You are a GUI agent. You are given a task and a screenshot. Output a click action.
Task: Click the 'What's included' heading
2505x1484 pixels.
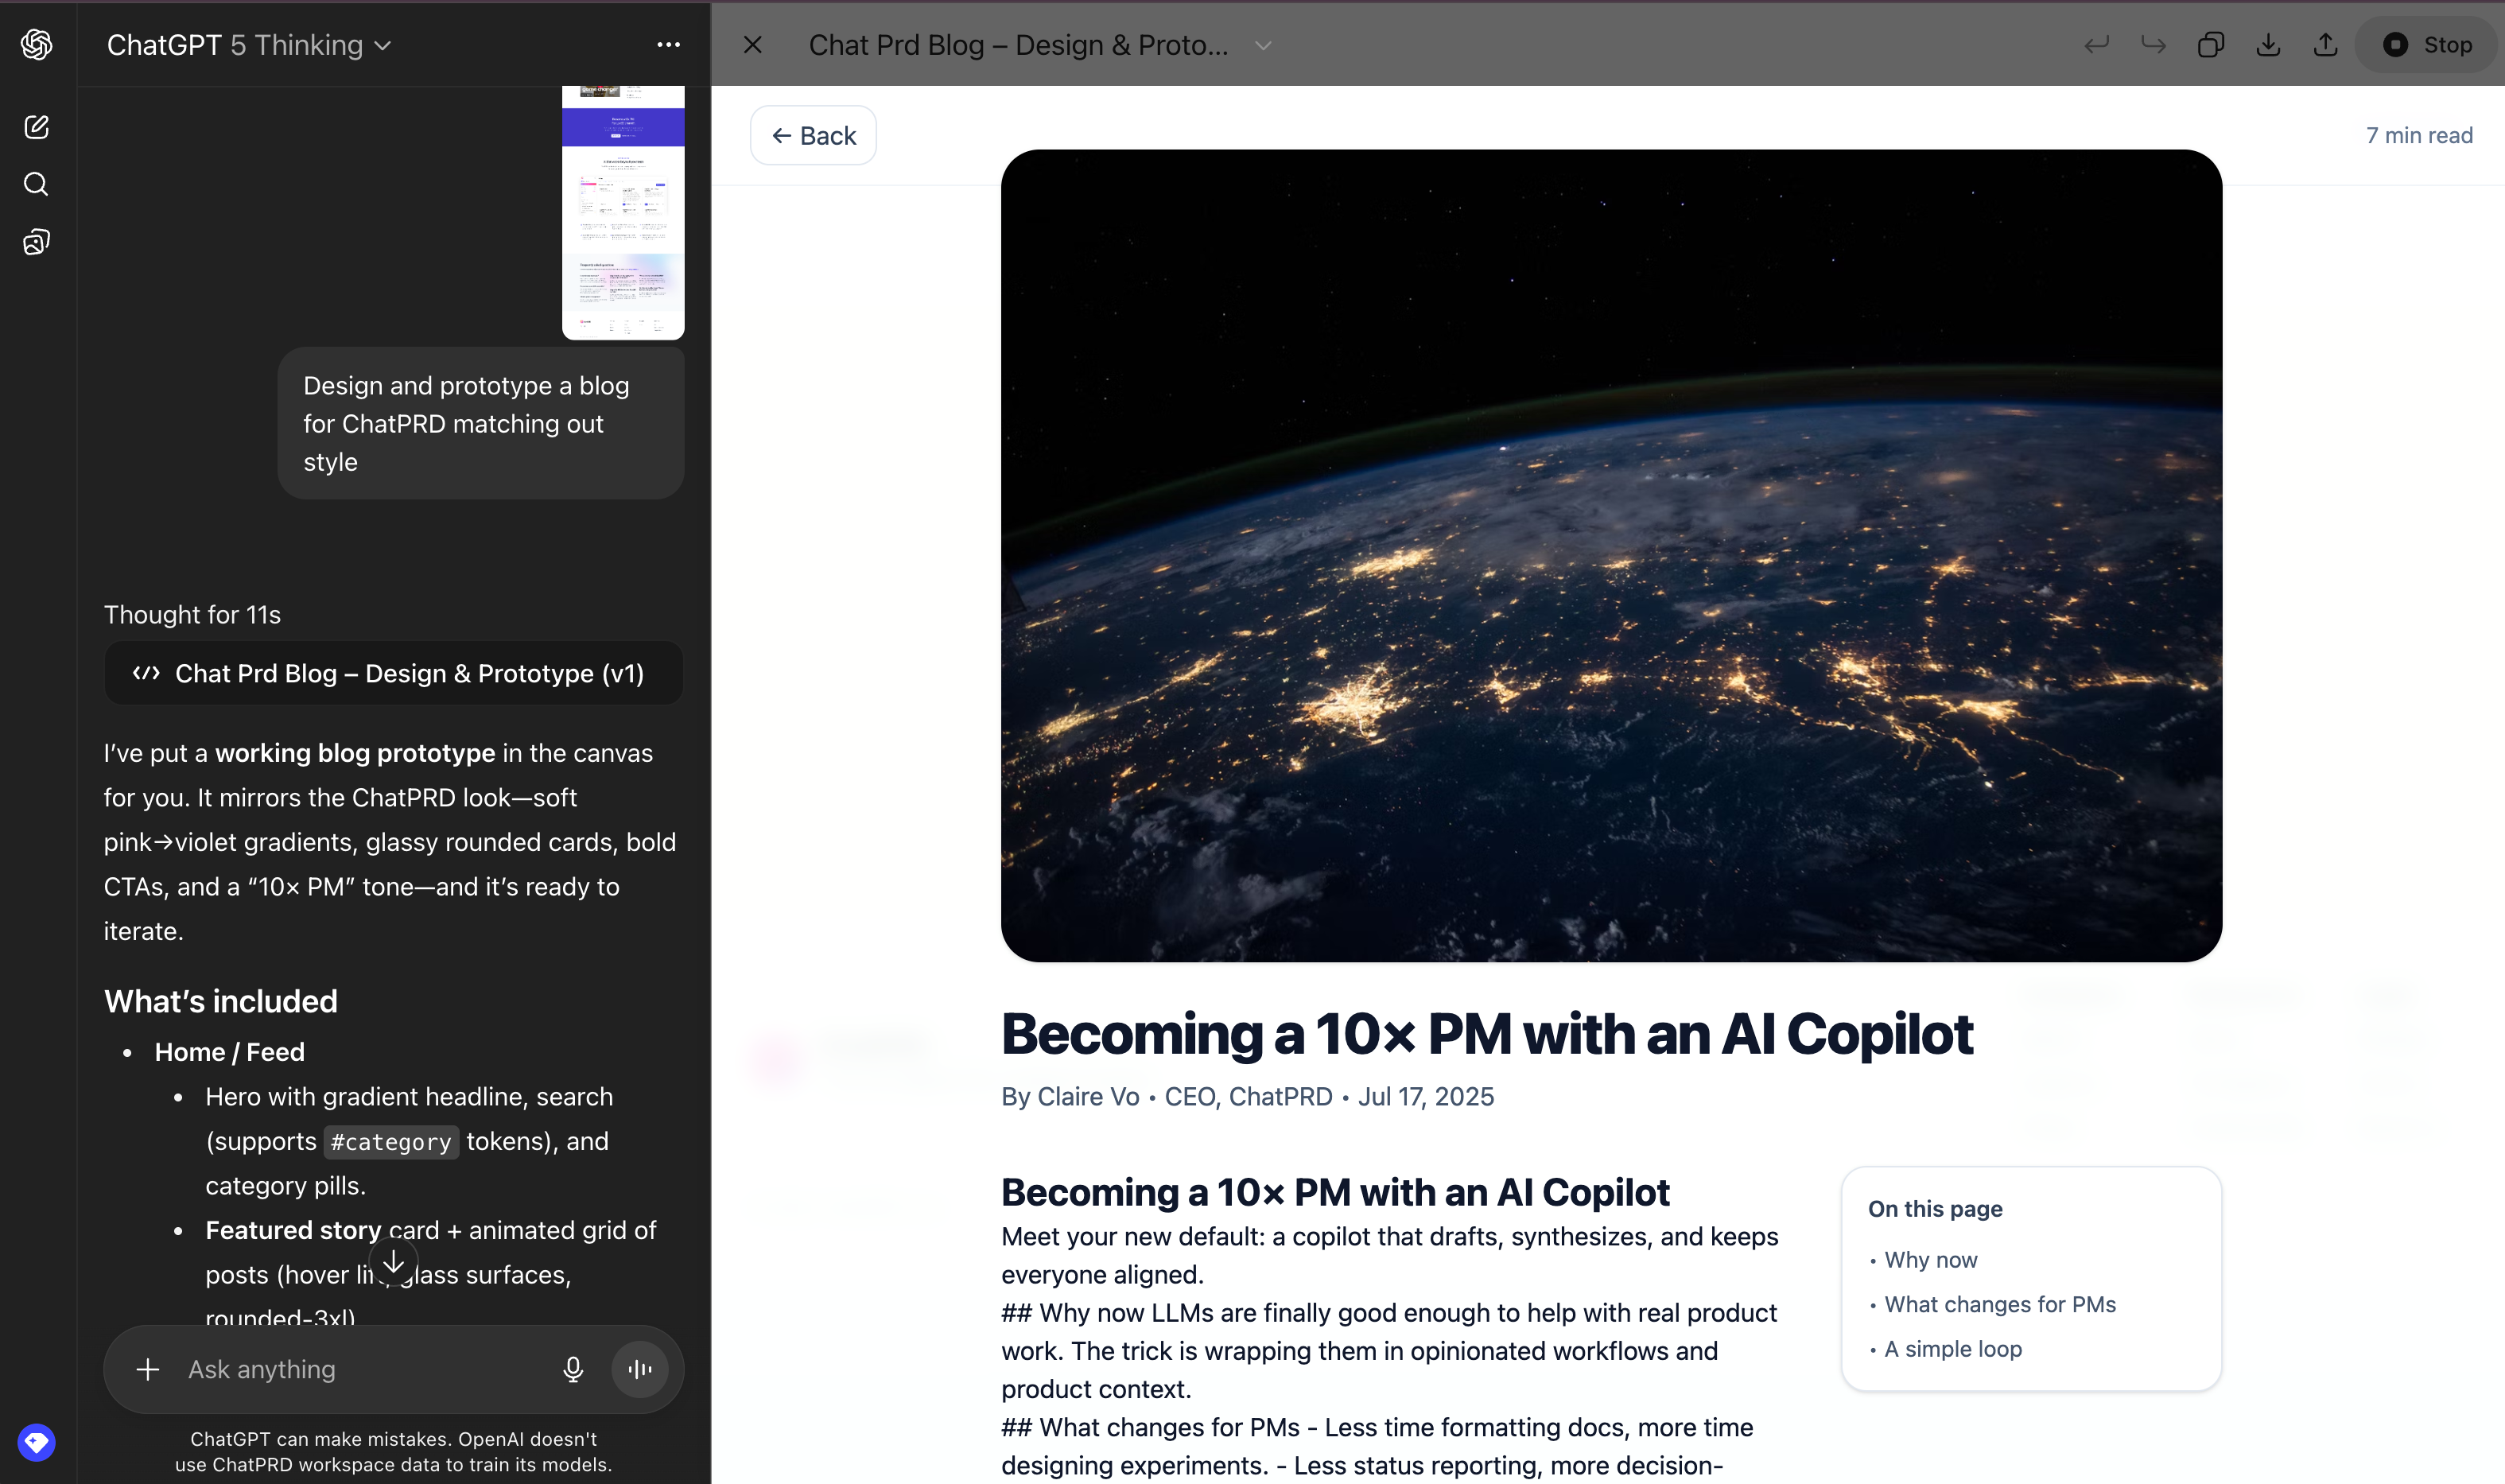click(x=221, y=1001)
